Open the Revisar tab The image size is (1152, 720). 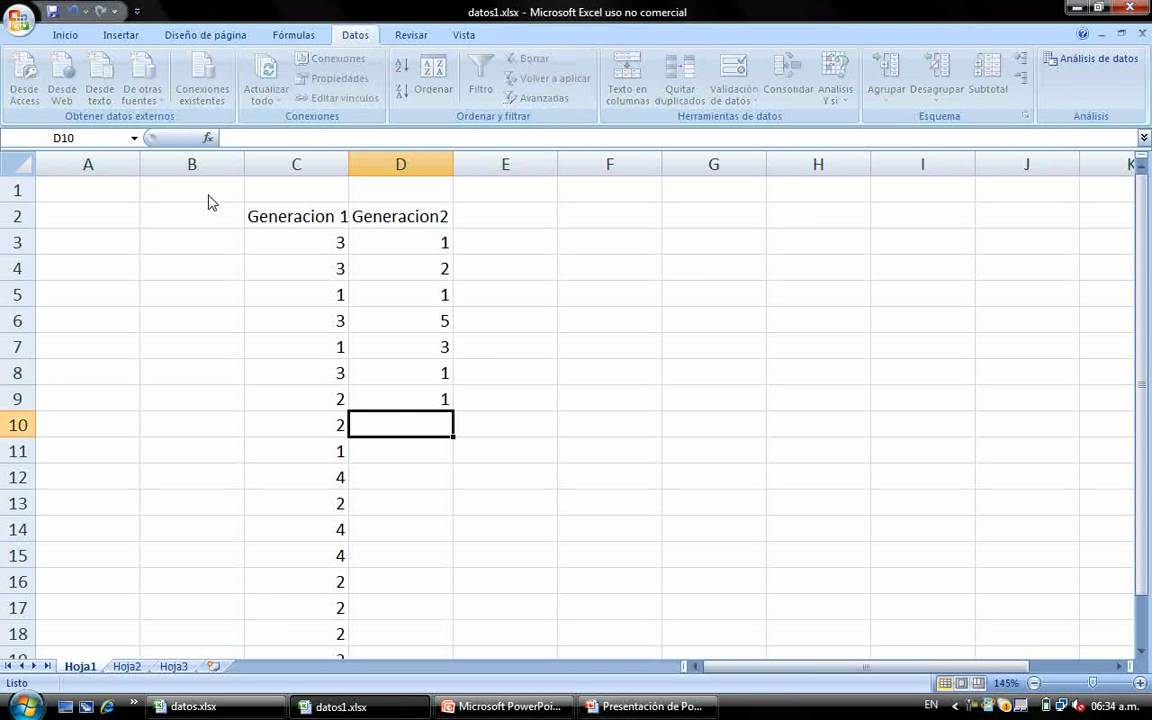tap(411, 35)
